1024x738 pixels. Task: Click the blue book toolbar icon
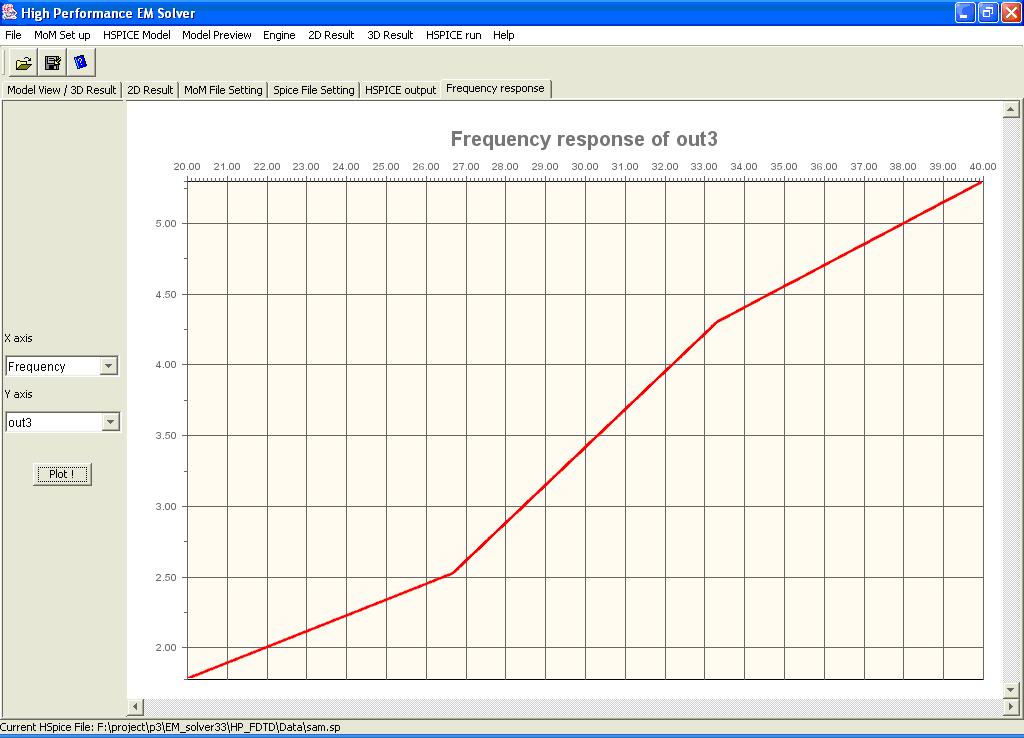[x=81, y=63]
